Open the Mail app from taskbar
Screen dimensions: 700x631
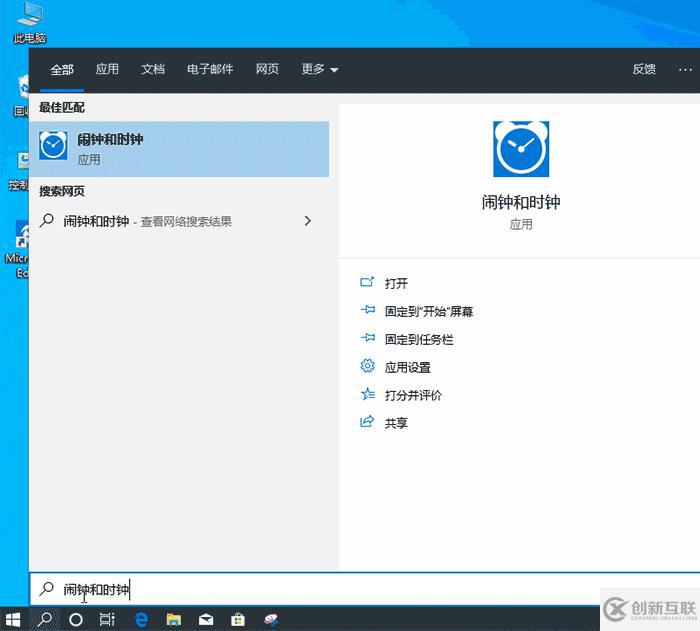tap(206, 620)
